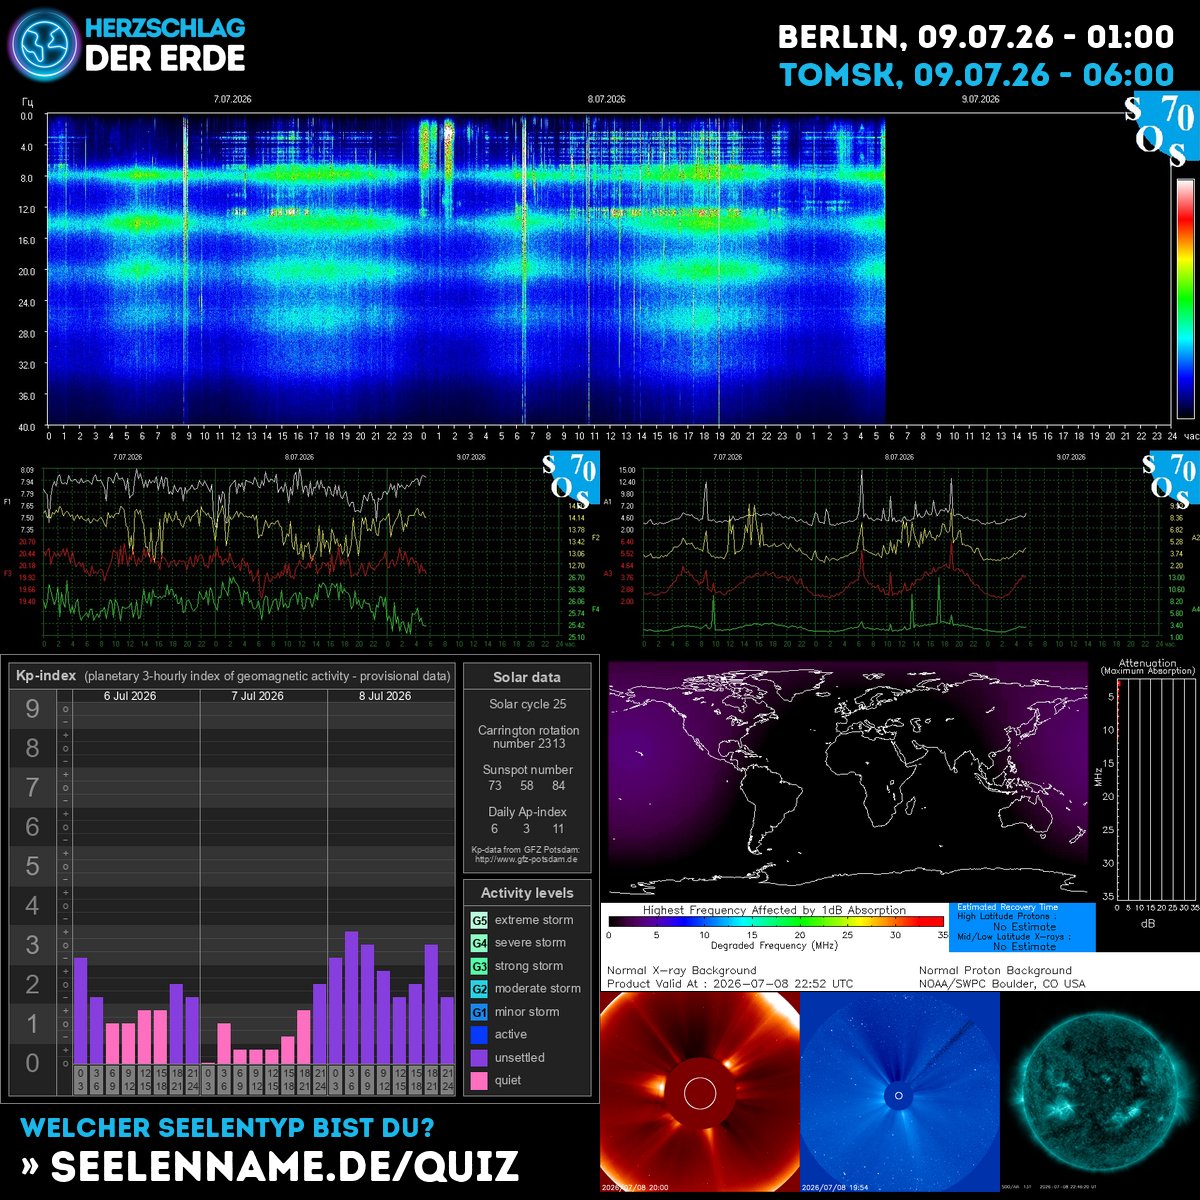Click 'NOAA/SWPC Boulder, CO USA' text
Image resolution: width=1200 pixels, height=1200 pixels.
(1002, 984)
